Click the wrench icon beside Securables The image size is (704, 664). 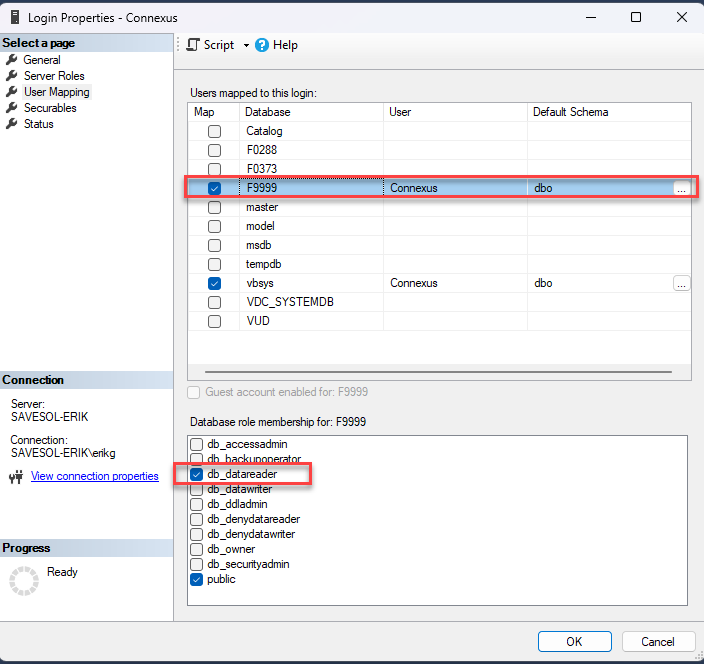(12, 108)
